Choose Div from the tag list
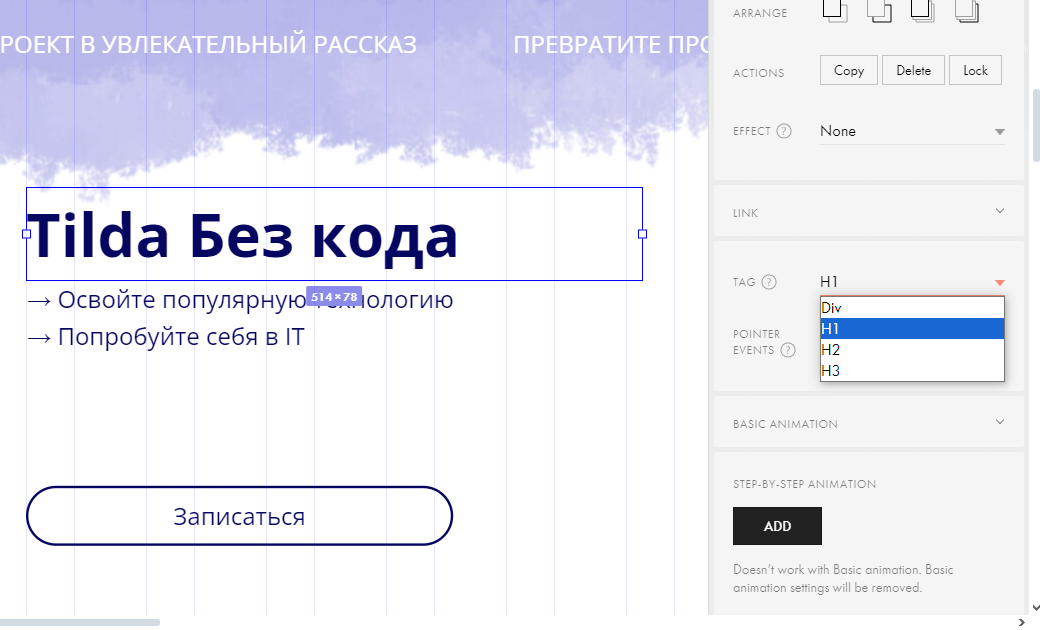This screenshot has width=1044, height=630. [912, 308]
